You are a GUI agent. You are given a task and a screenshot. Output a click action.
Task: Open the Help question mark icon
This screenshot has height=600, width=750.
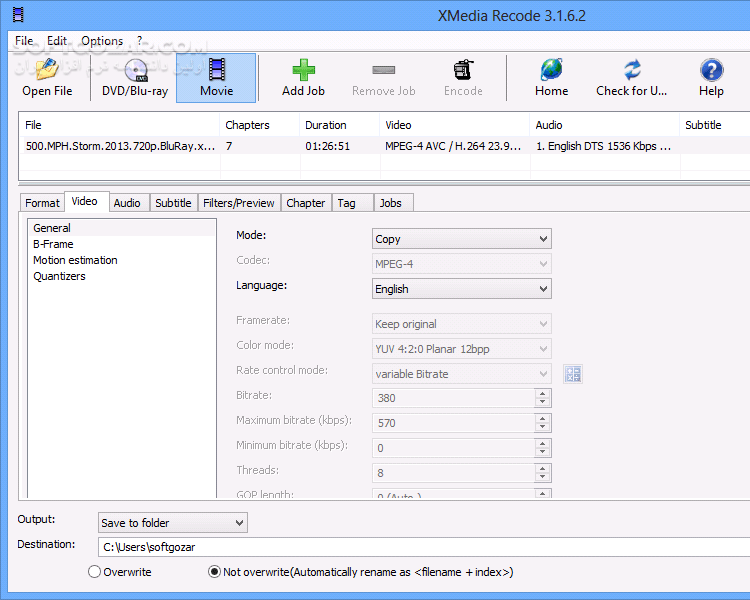[x=711, y=70]
